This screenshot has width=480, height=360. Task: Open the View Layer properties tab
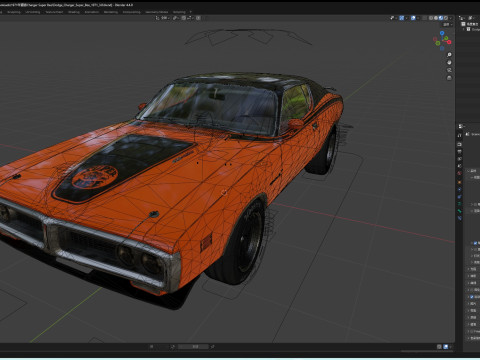(x=459, y=159)
